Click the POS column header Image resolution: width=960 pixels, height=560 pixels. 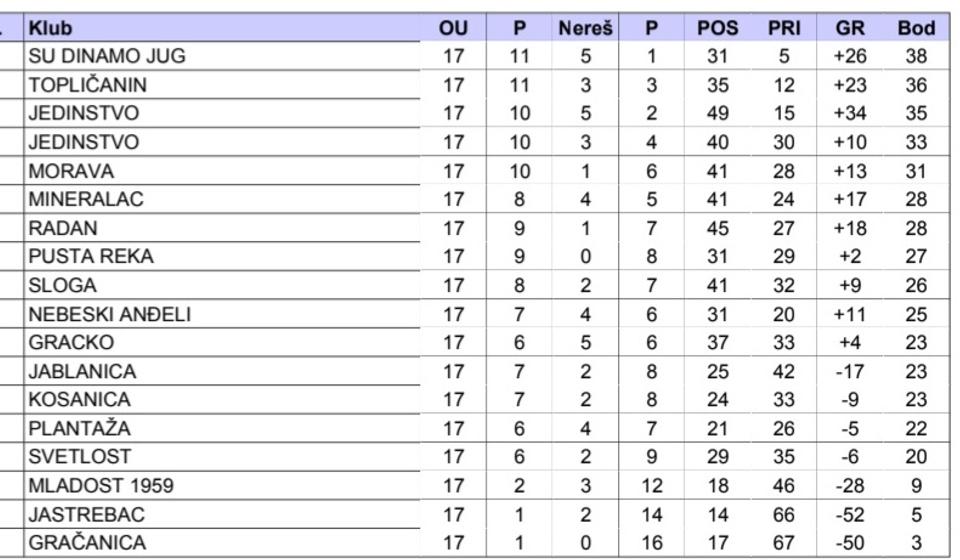(x=718, y=28)
